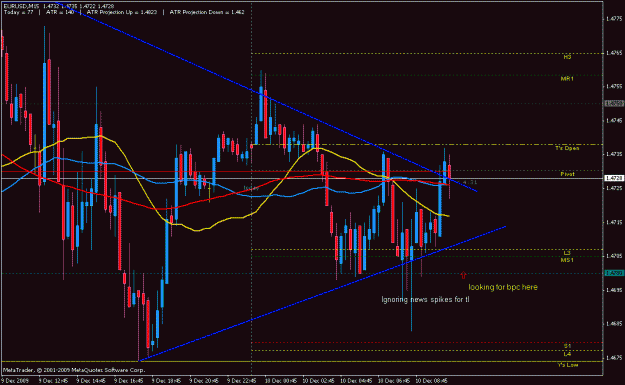This screenshot has height=385, width=625.
Task: Click the 1.4715 price scale label
Action: pyautogui.click(x=614, y=222)
